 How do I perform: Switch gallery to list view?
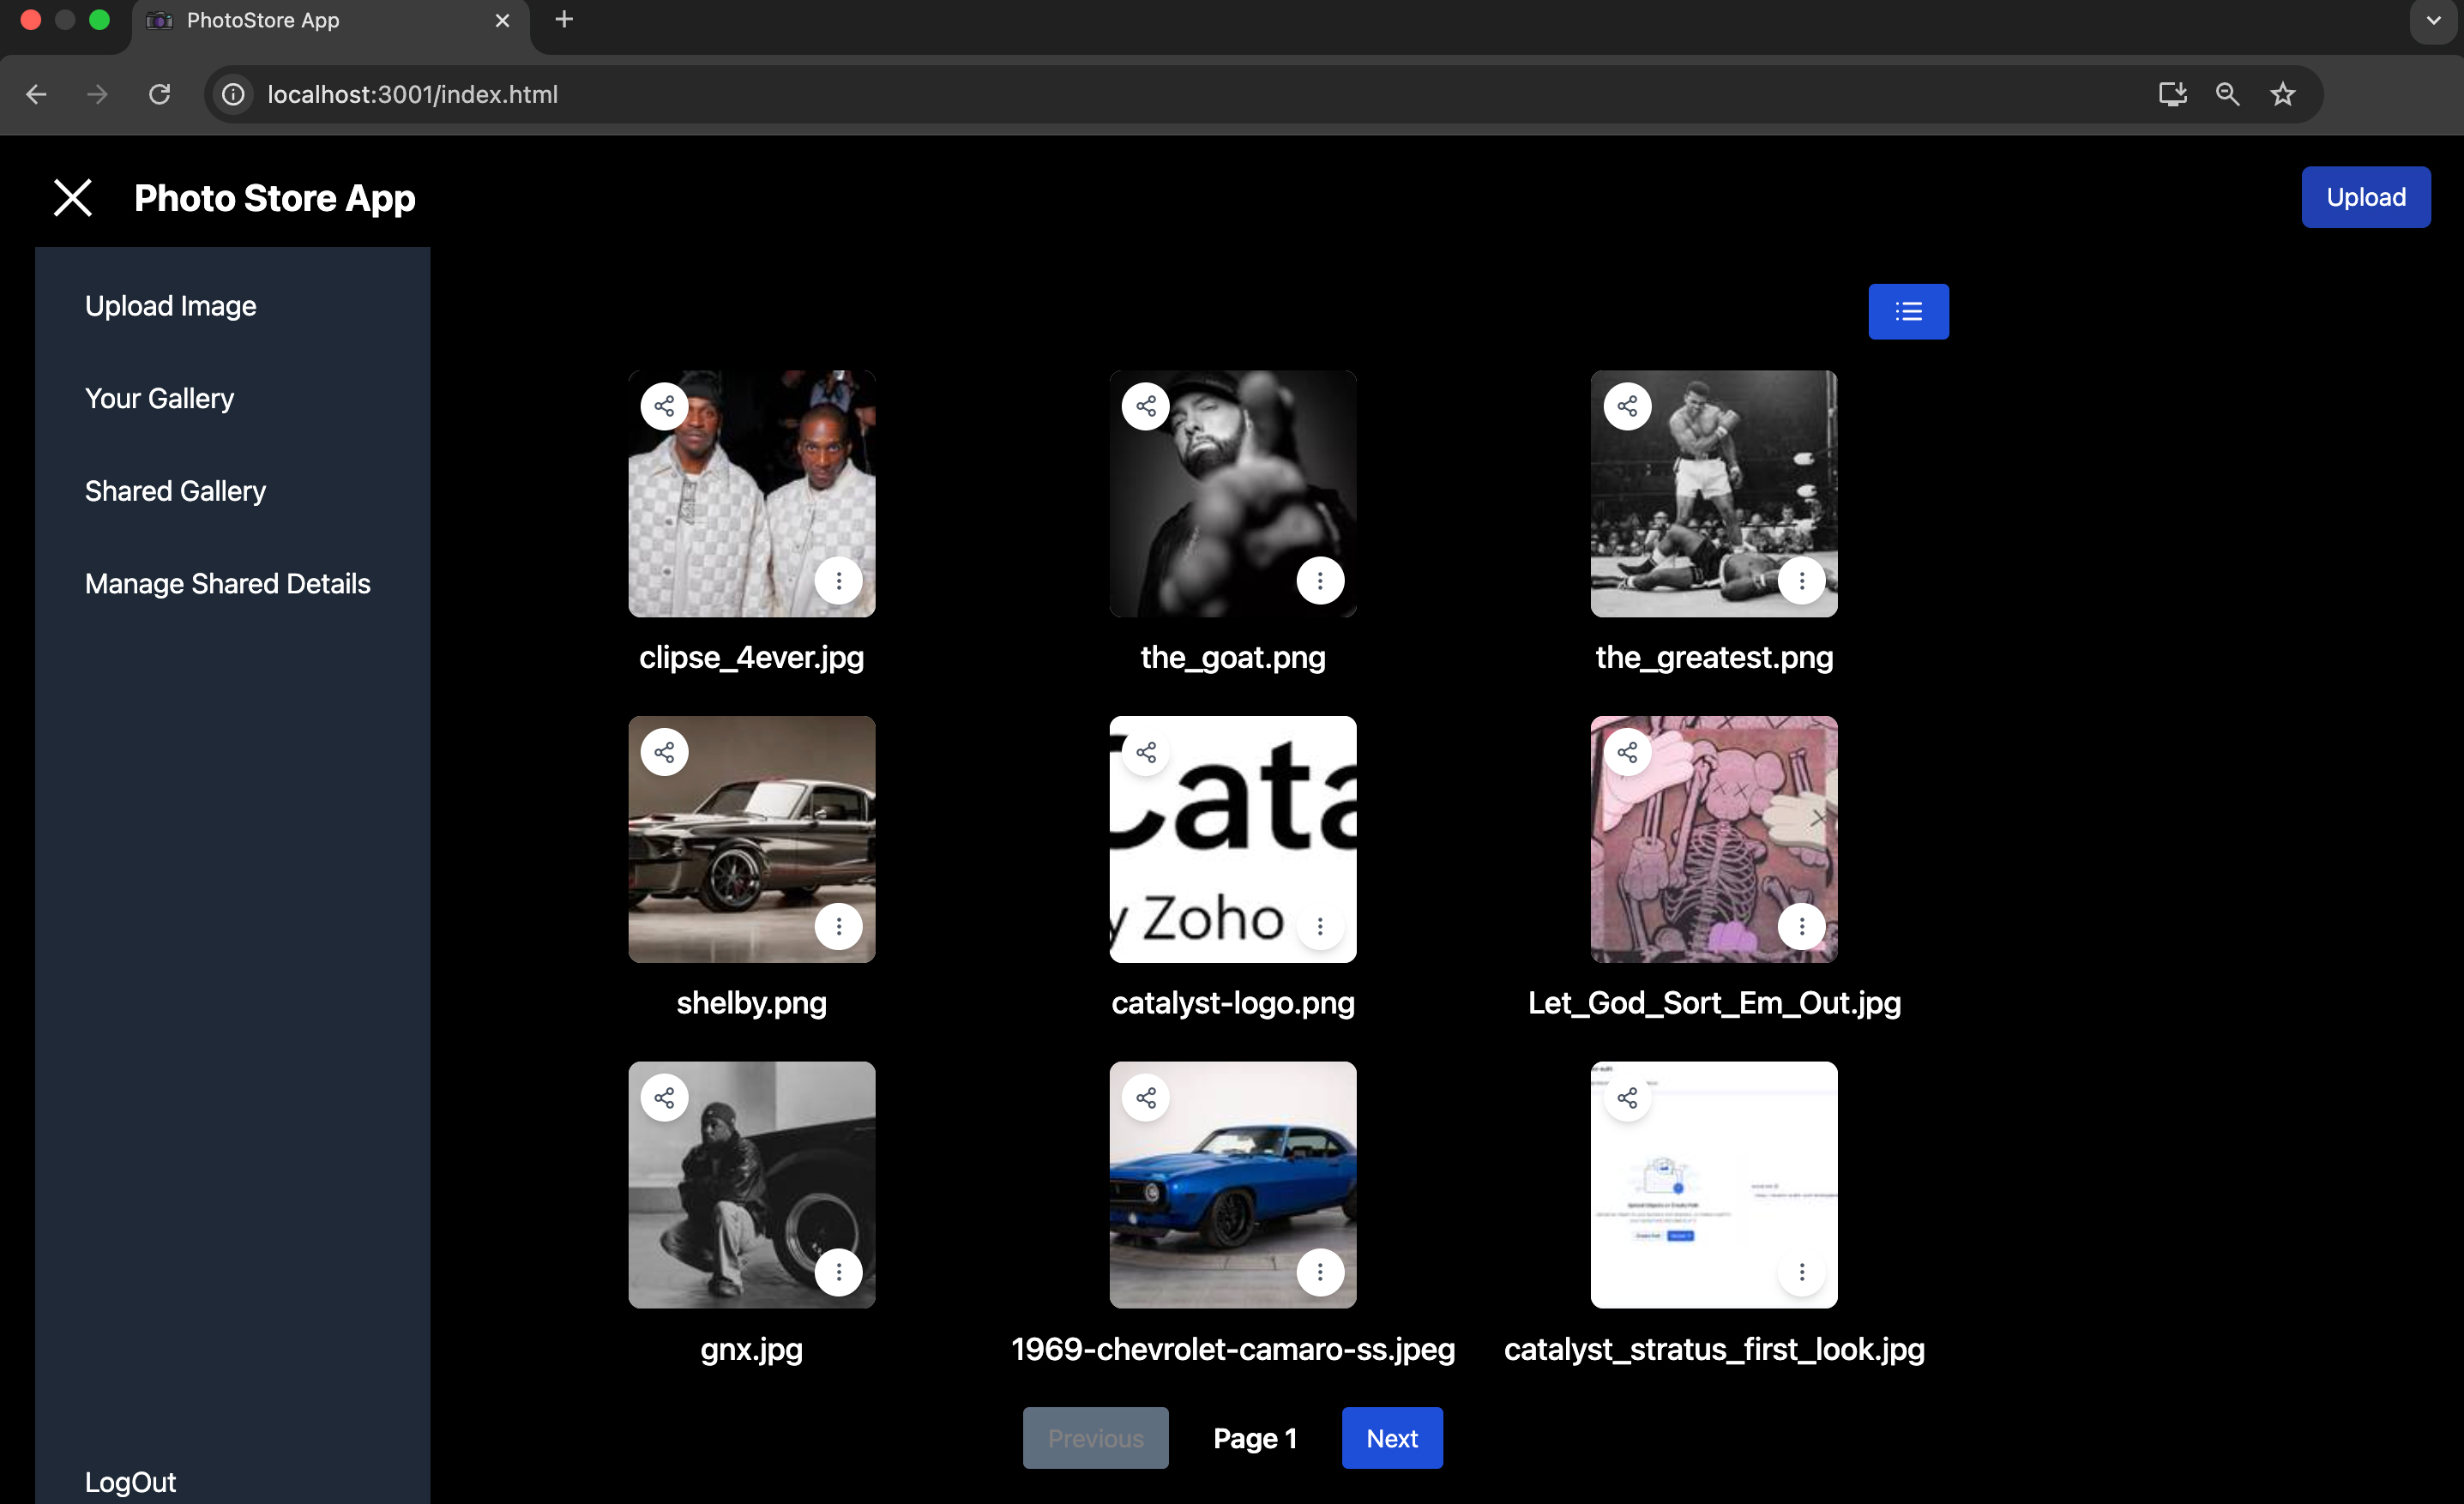coord(1907,312)
